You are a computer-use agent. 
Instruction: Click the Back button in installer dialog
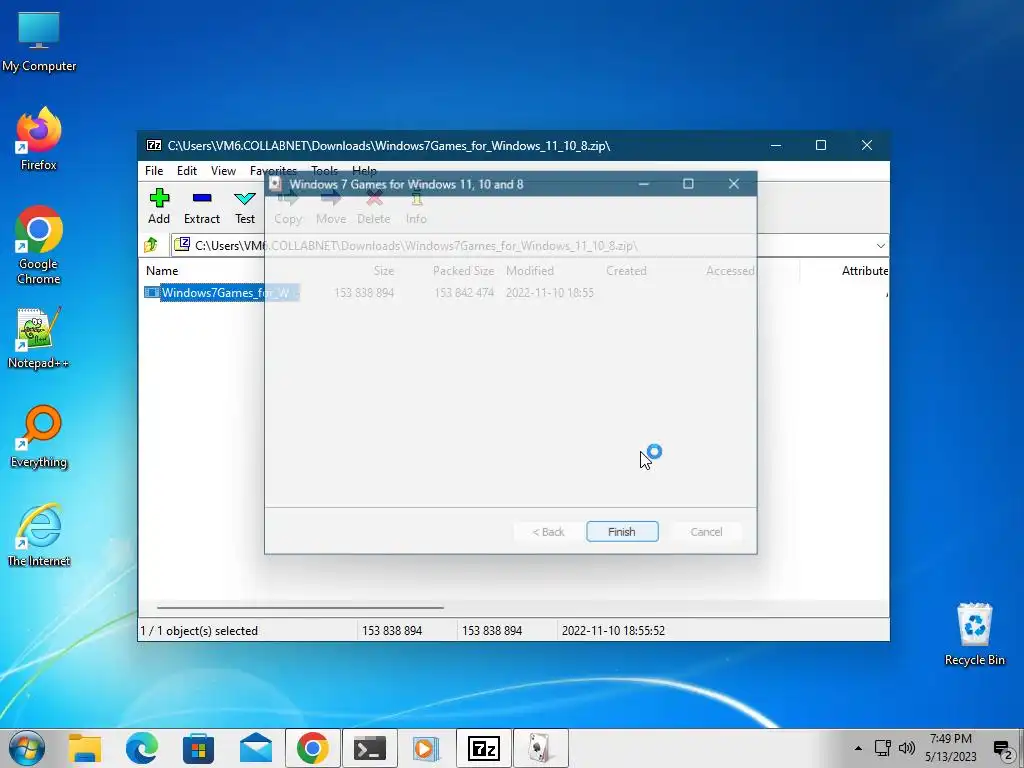click(x=548, y=532)
